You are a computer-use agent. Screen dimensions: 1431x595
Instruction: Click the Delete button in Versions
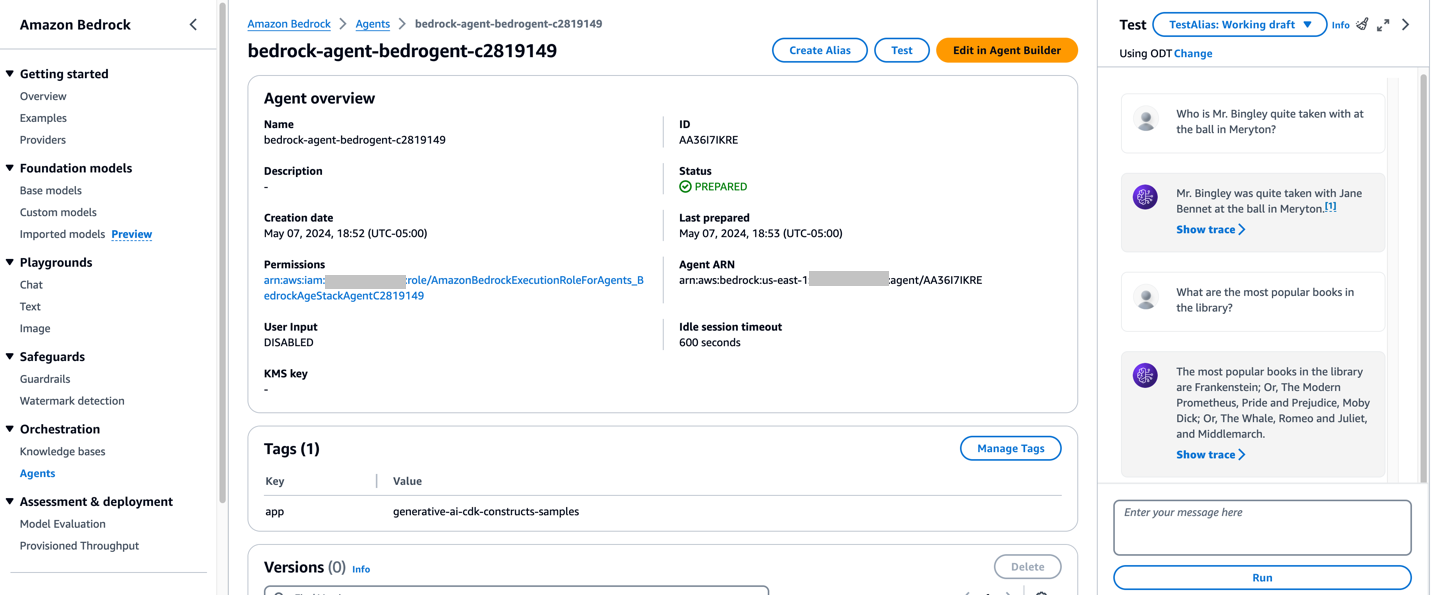pos(1028,567)
